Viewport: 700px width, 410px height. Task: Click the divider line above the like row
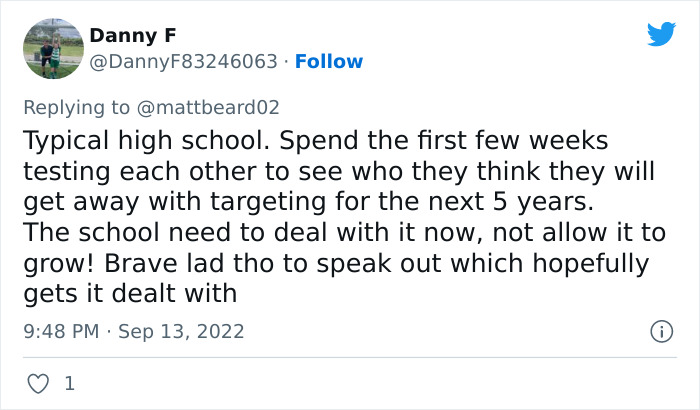(350, 357)
